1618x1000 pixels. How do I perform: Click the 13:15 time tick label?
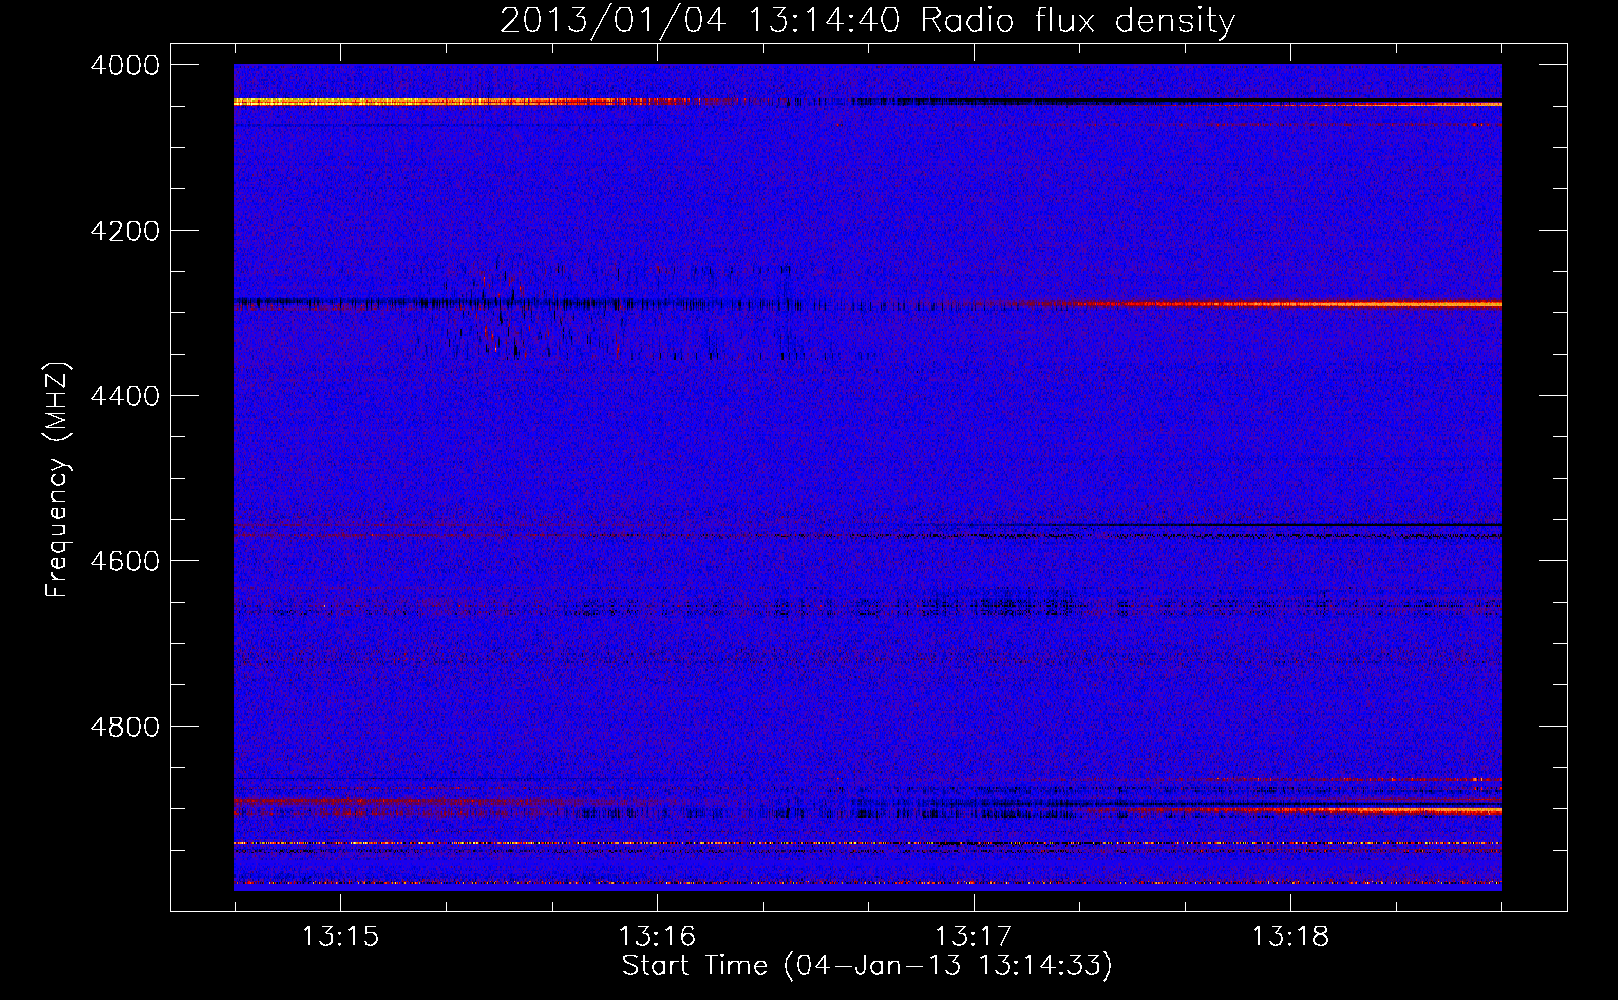click(341, 937)
